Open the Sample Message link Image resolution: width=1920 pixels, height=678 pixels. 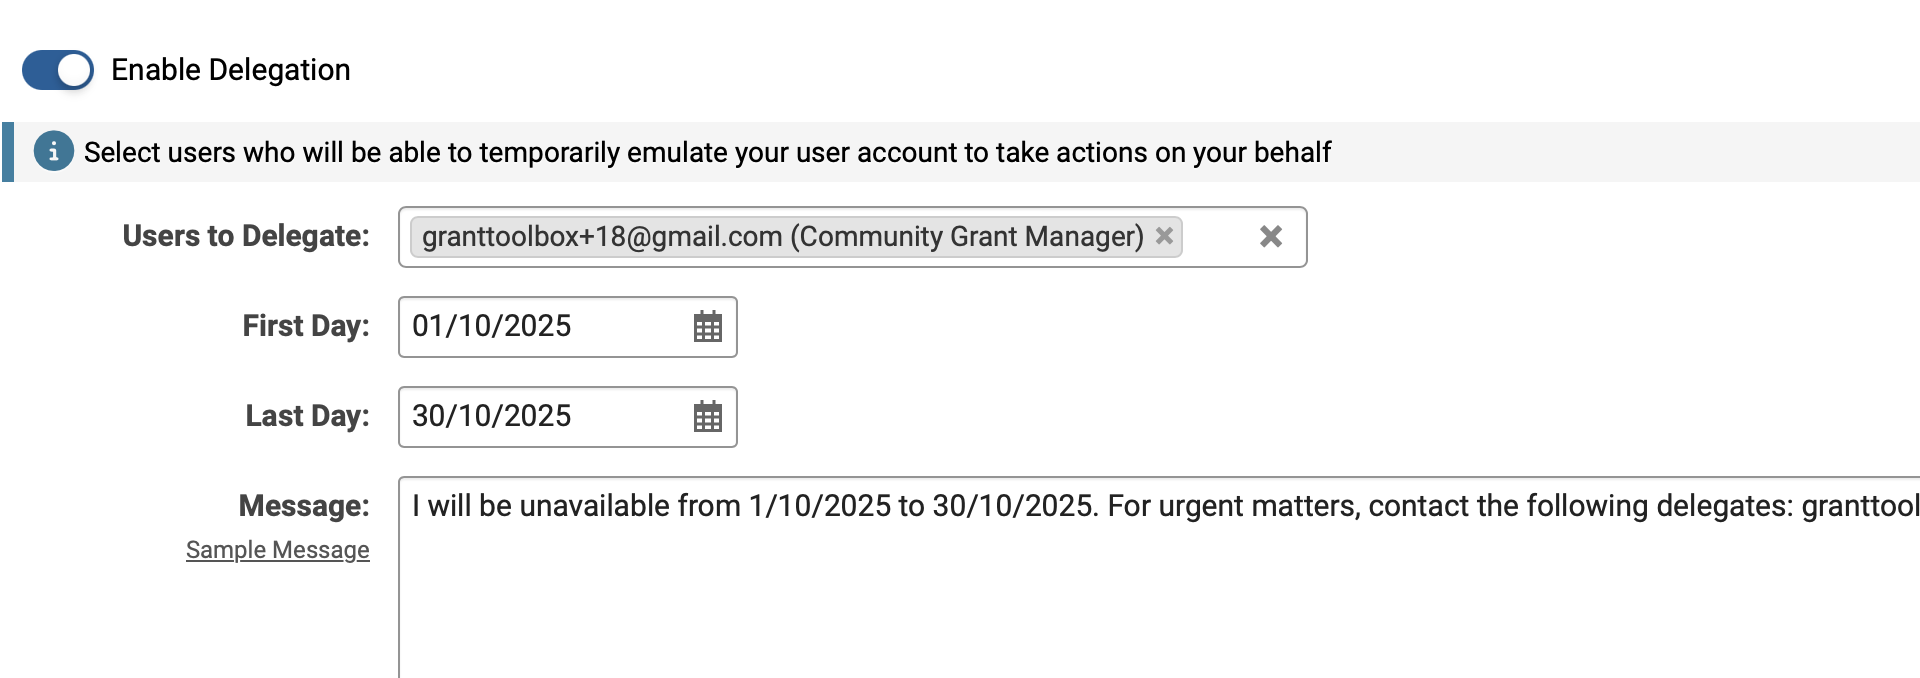tap(277, 550)
